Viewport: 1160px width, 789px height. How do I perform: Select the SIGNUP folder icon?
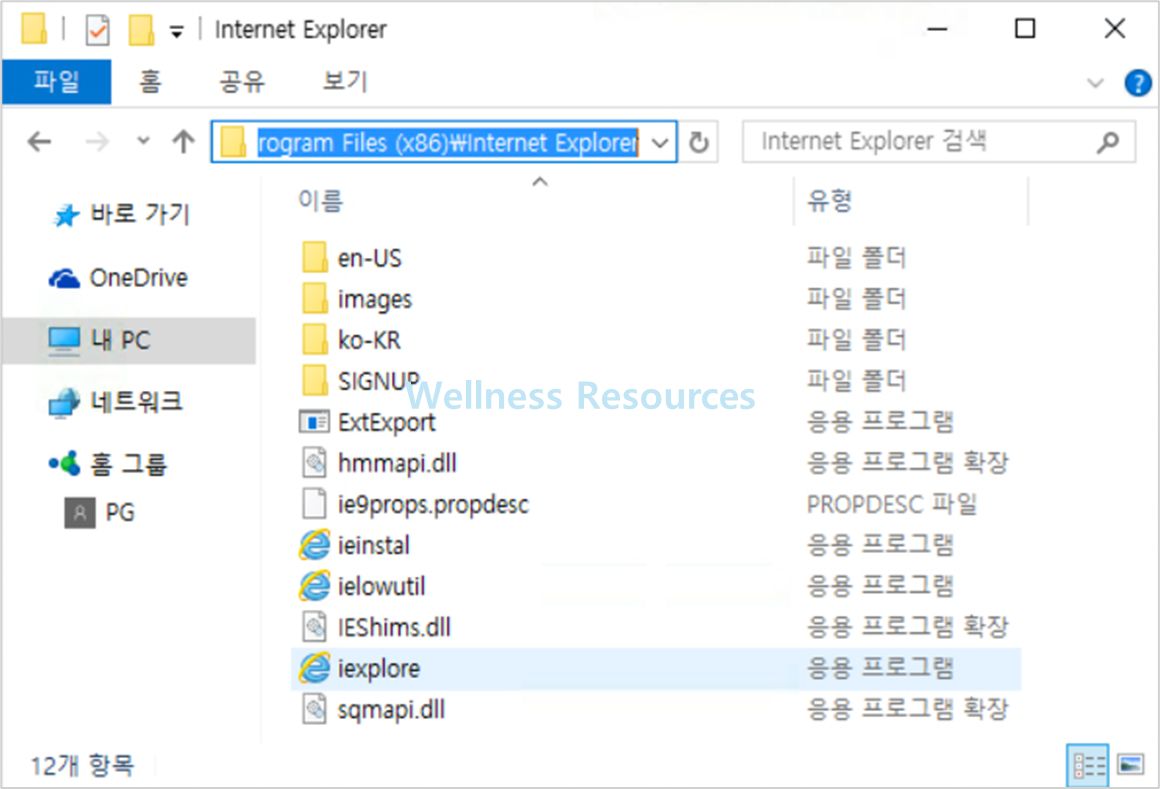pos(314,381)
